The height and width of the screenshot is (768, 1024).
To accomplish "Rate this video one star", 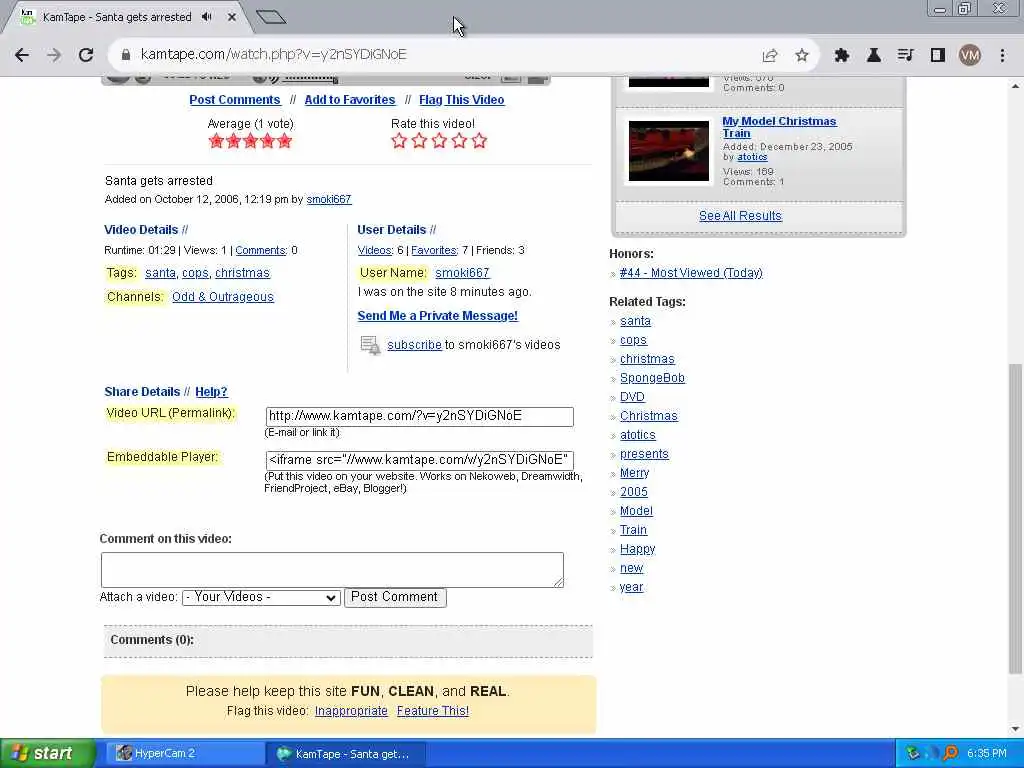I will [x=399, y=140].
